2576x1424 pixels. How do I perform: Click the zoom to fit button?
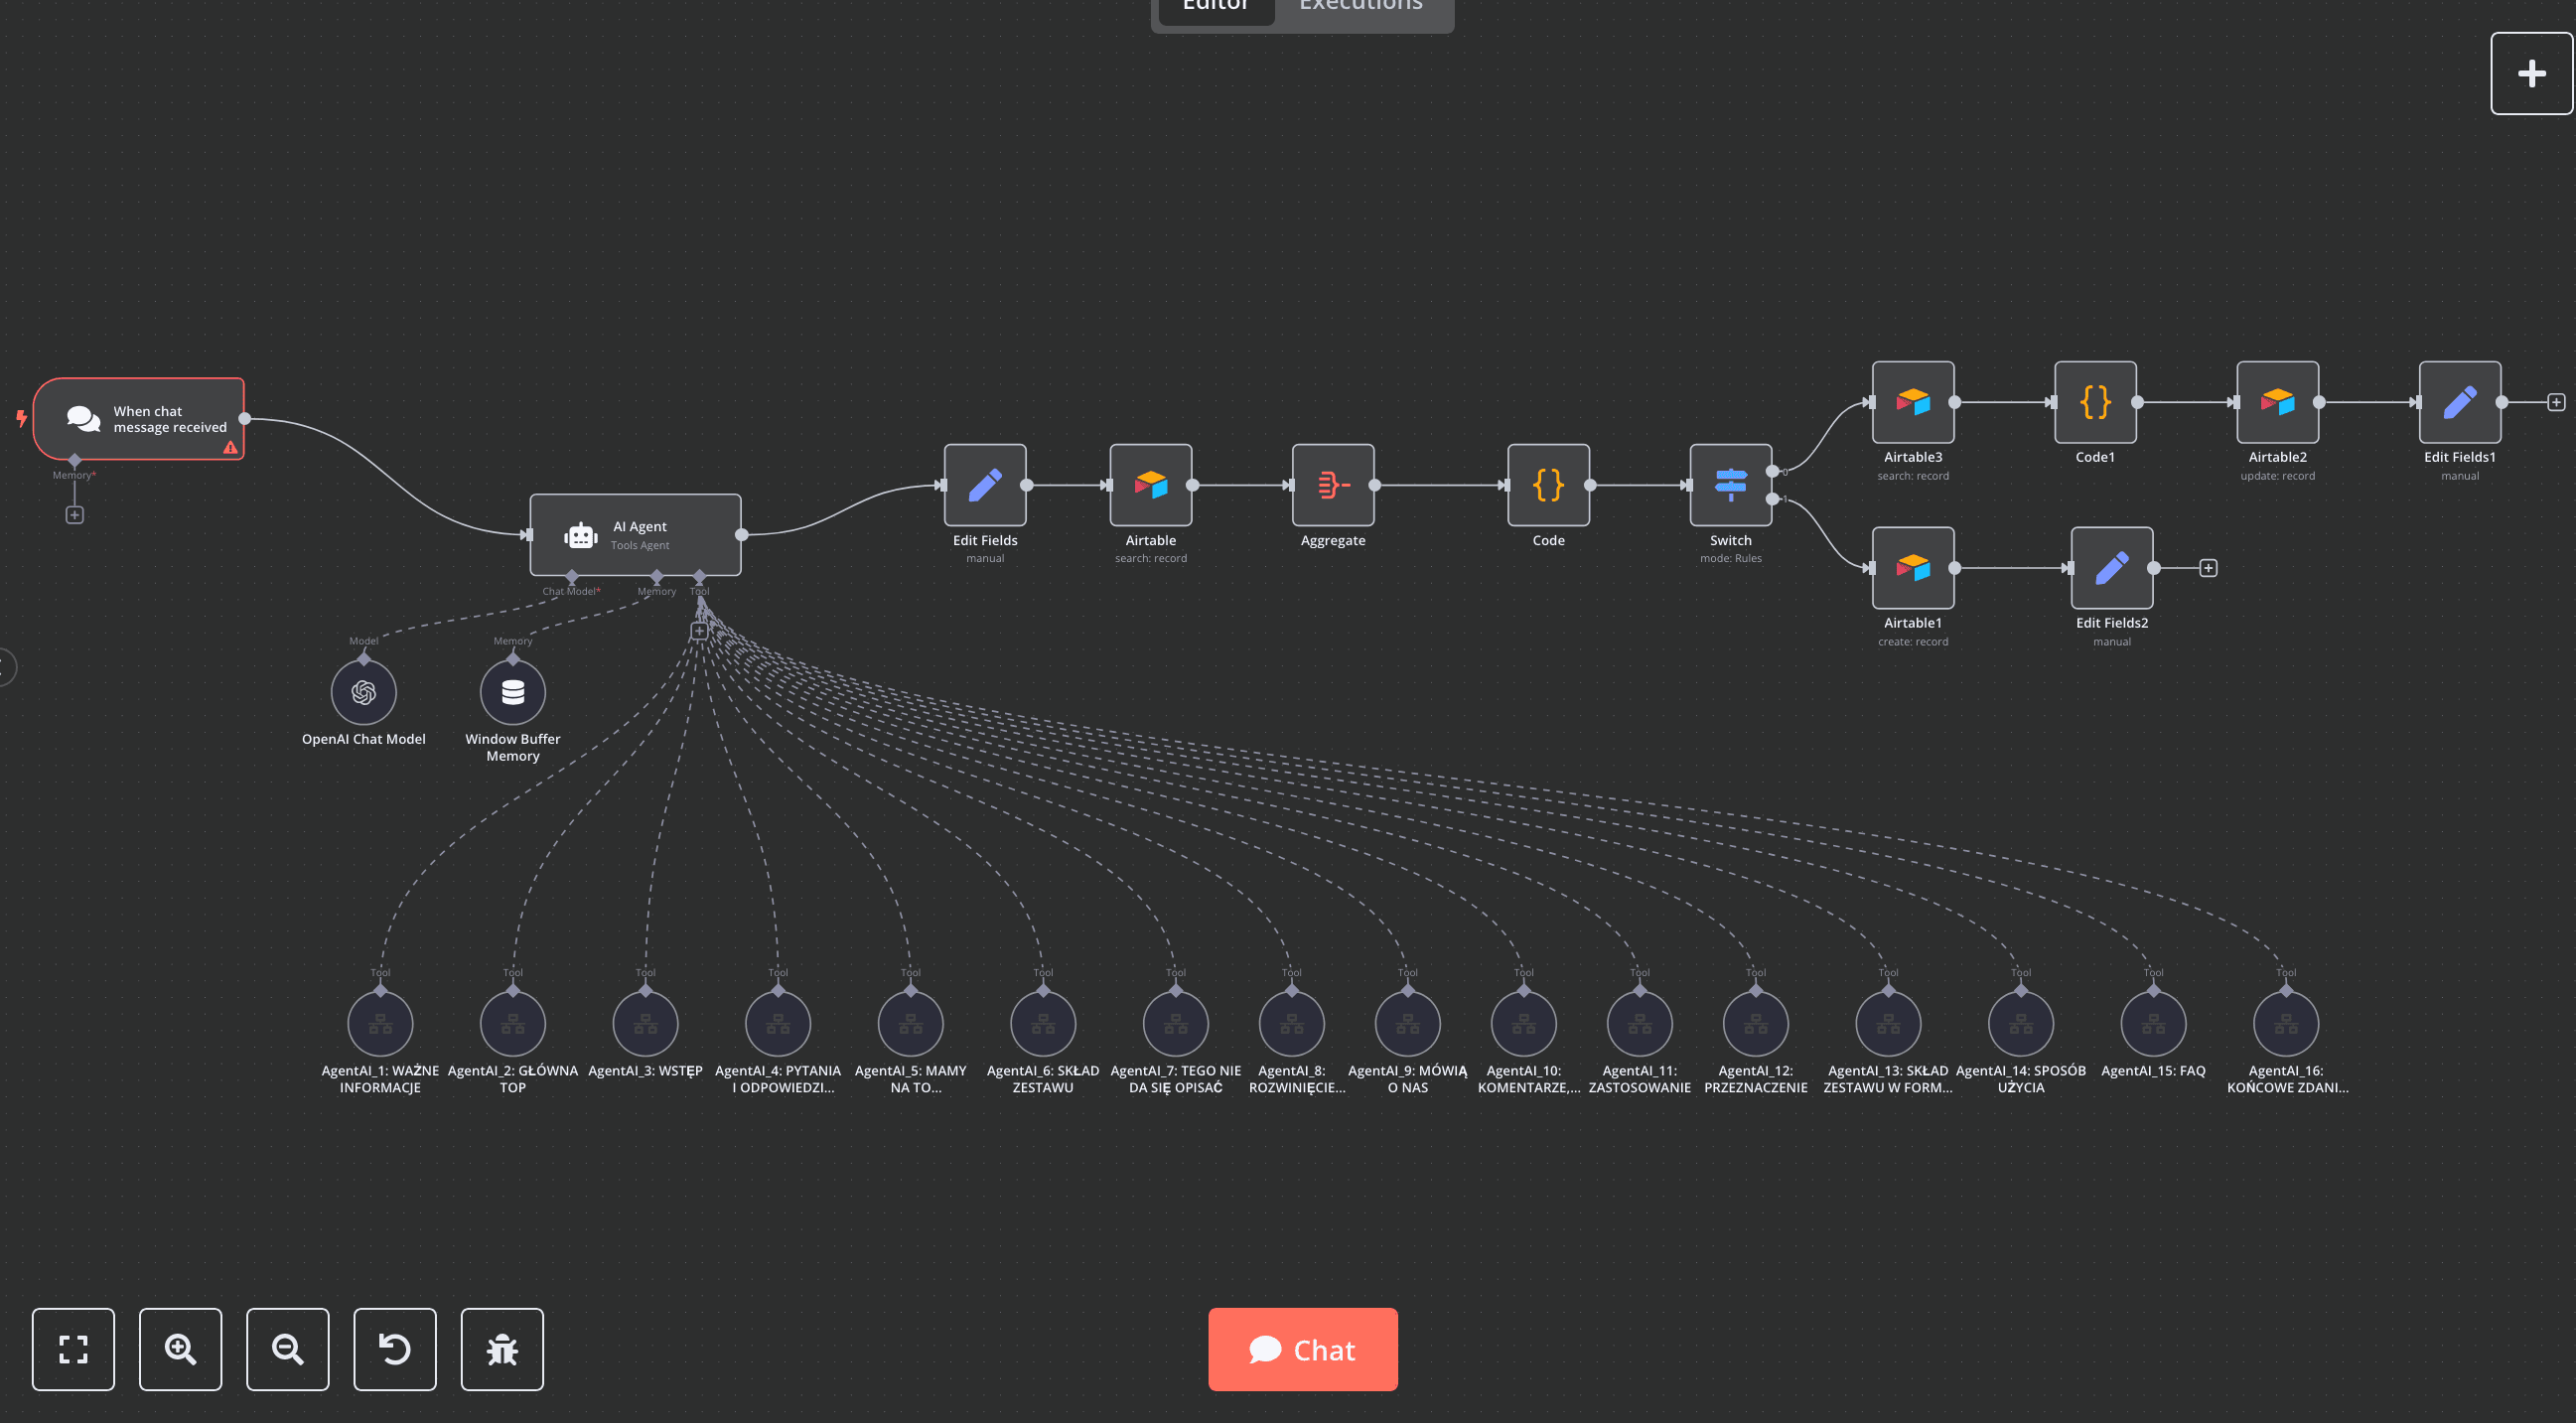tap(73, 1350)
